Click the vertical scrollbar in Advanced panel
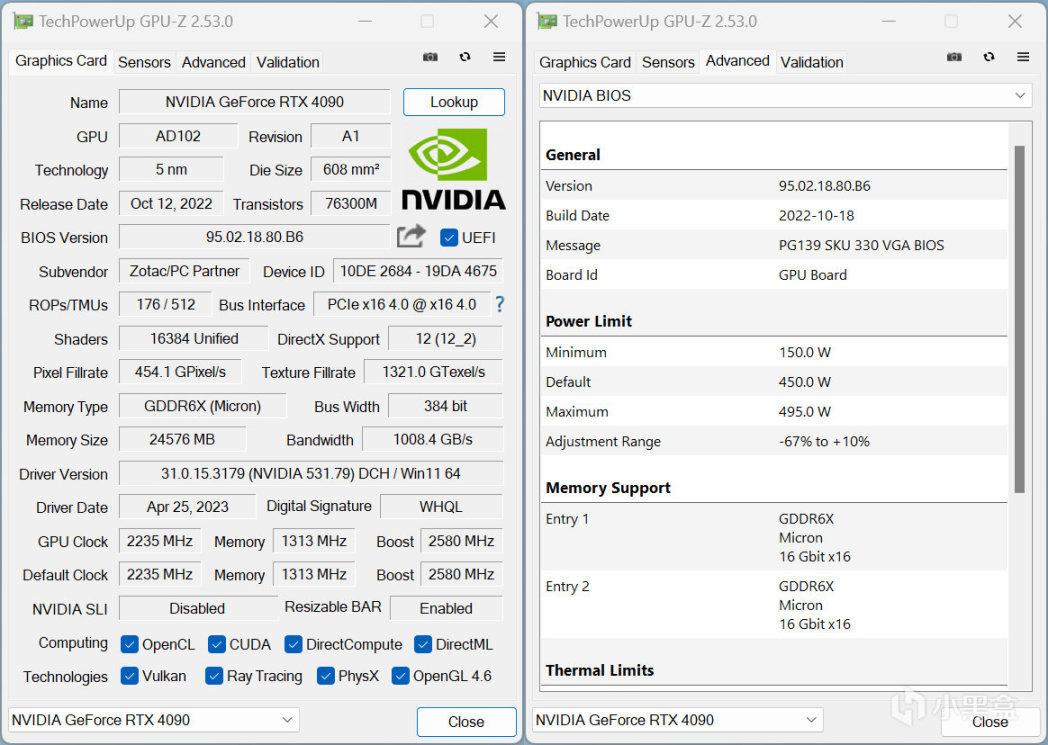 pyautogui.click(x=1019, y=319)
